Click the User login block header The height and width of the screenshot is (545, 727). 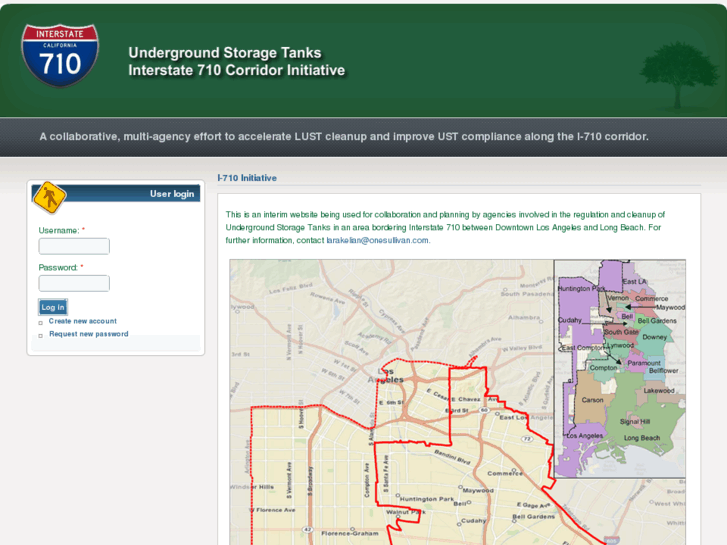pyautogui.click(x=116, y=194)
